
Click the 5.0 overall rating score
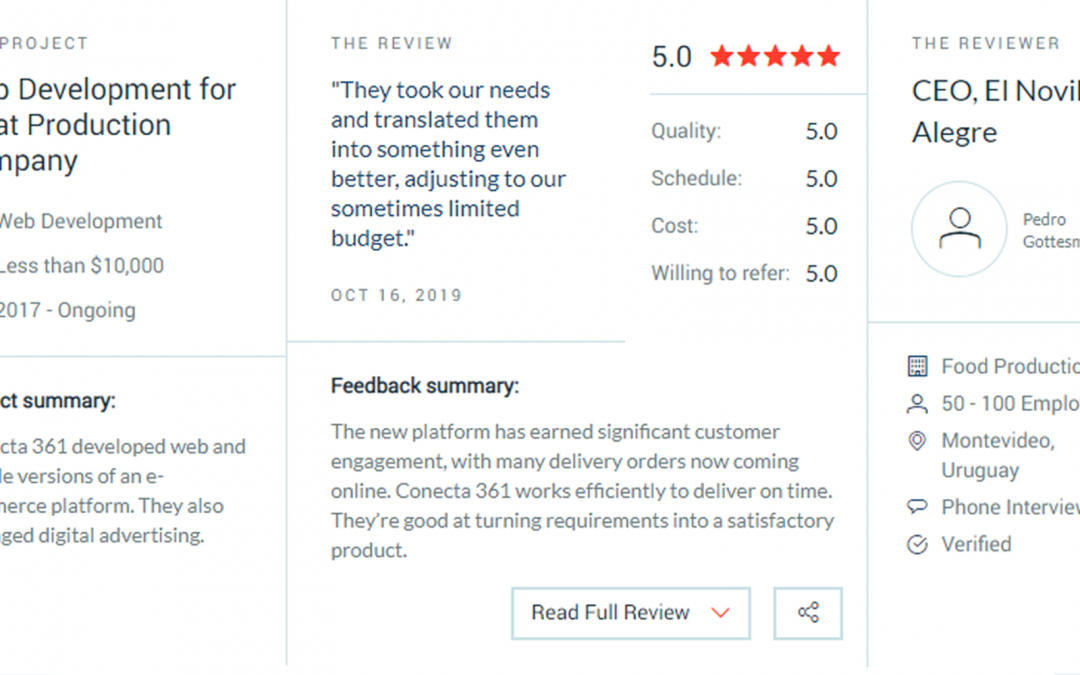pos(671,57)
